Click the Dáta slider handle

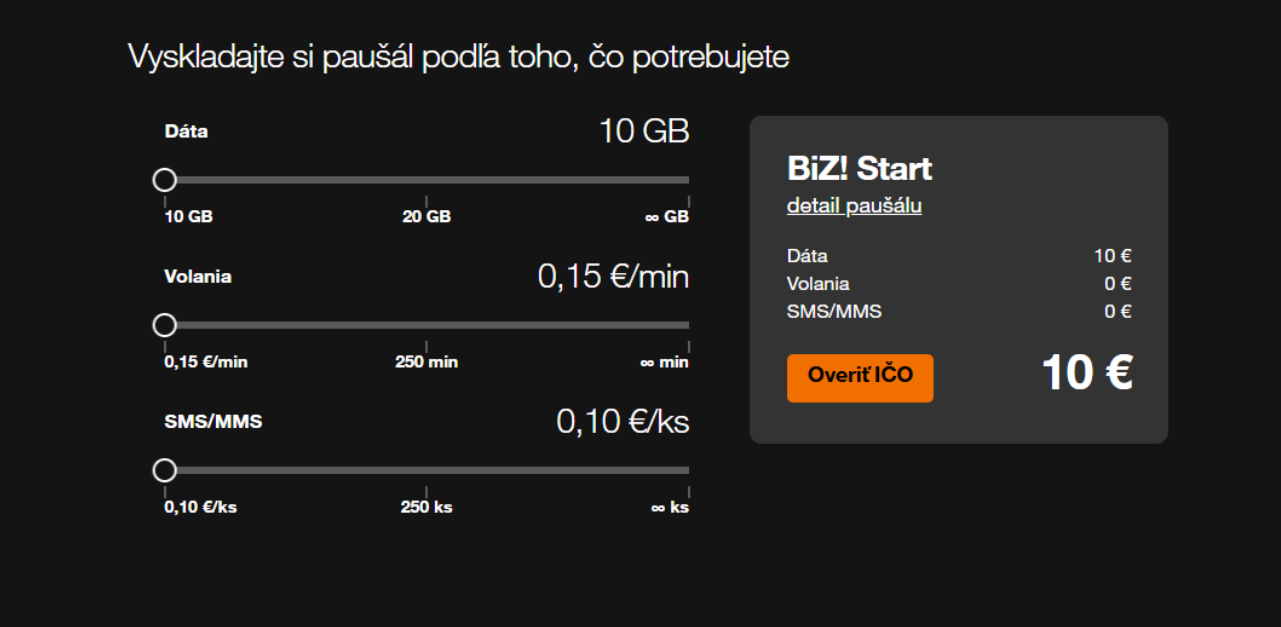165,180
